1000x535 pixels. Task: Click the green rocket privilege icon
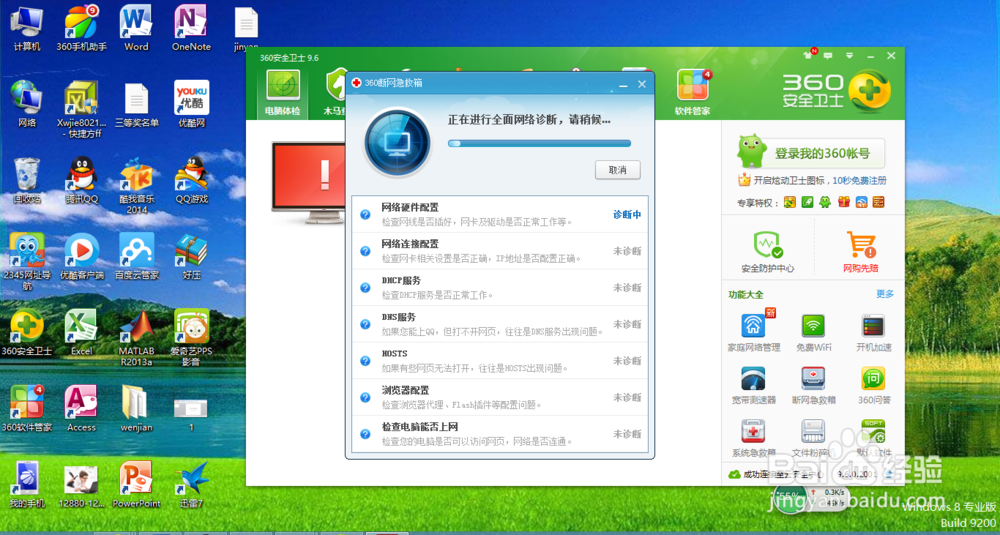coord(807,202)
